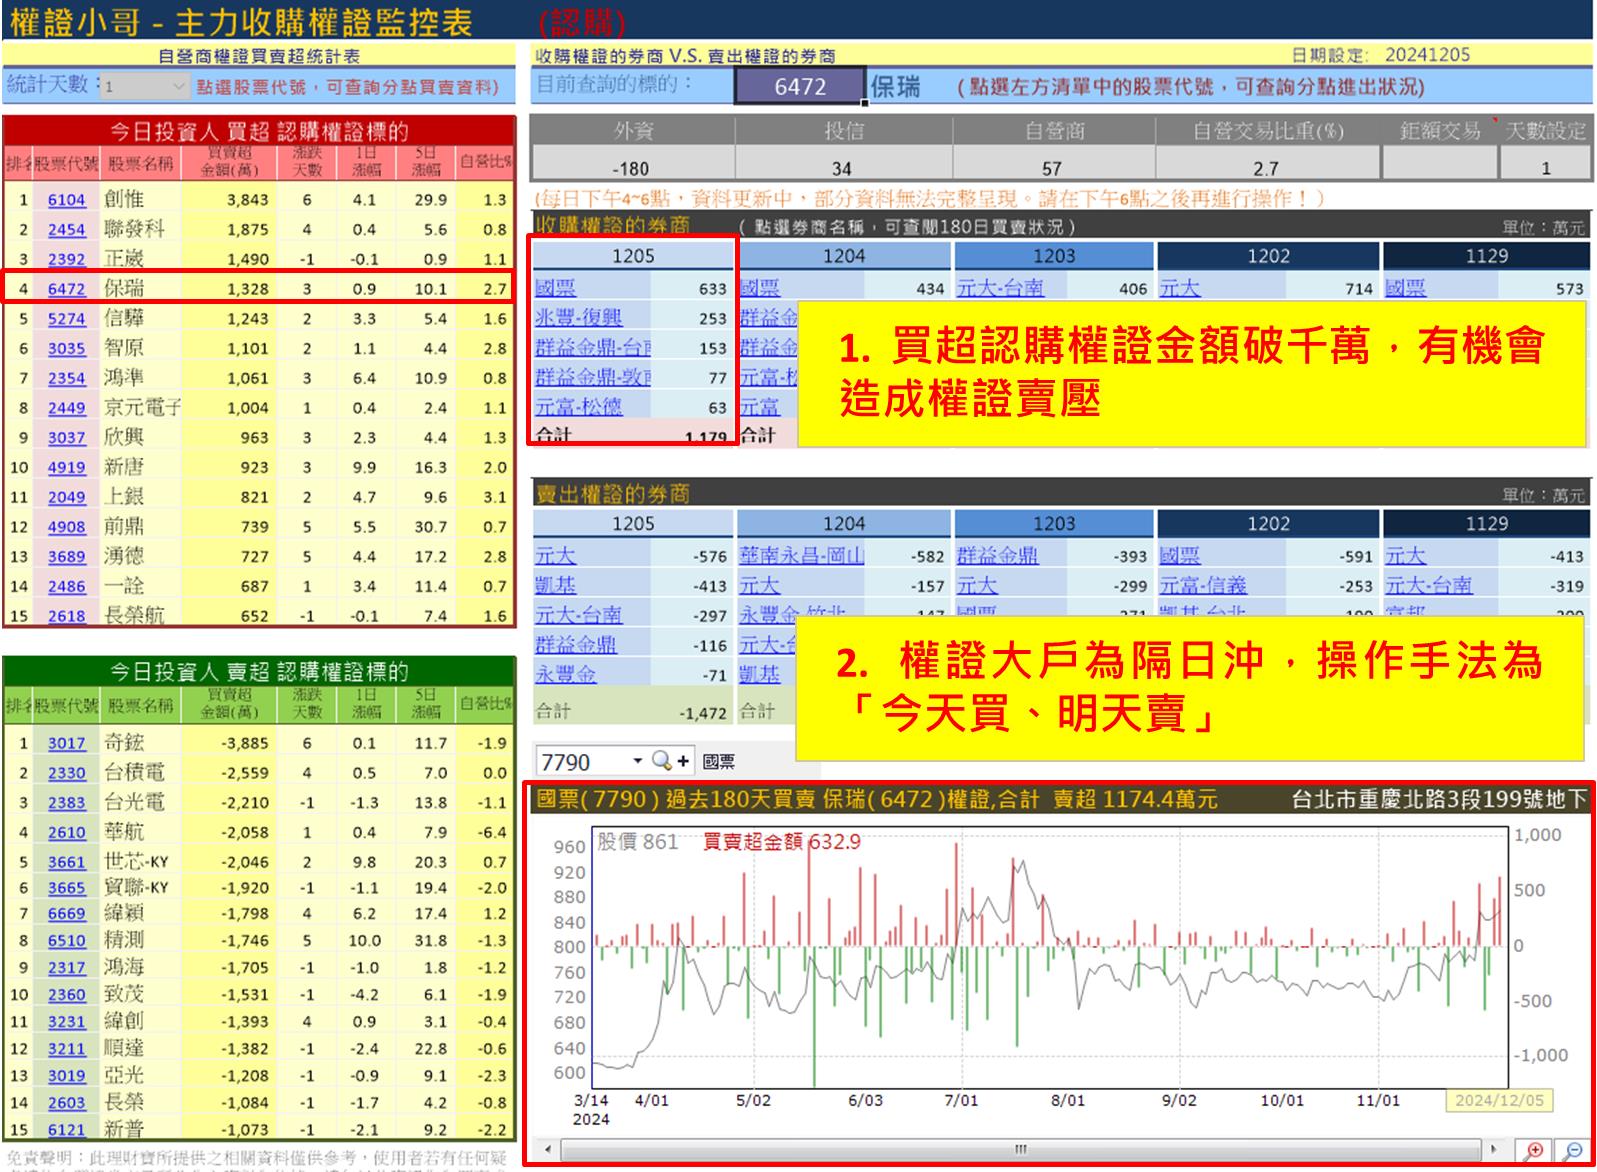The width and height of the screenshot is (1597, 1172).
Task: Open stock code 2618 長榮航
Action: coord(66,616)
